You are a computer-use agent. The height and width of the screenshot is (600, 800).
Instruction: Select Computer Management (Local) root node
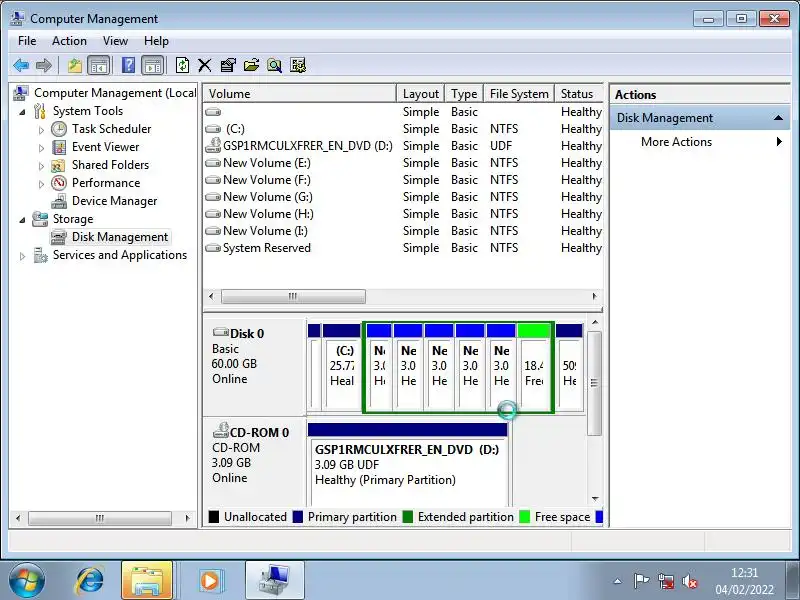115,93
